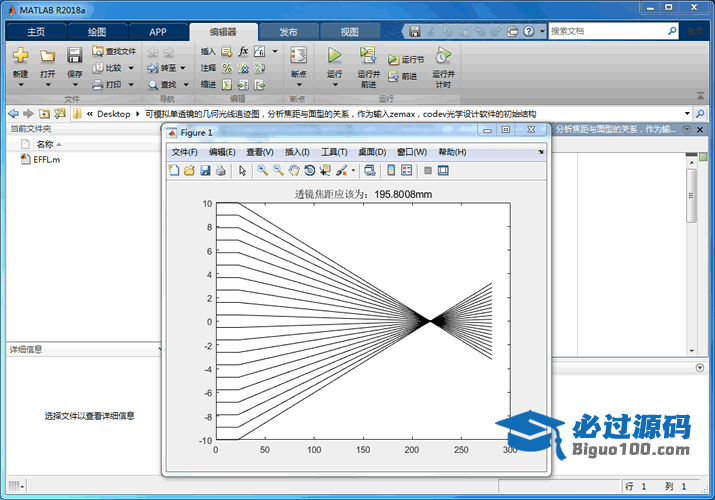Click the 搜索文档 search input field
Screen dimensions: 715x500
(607, 31)
